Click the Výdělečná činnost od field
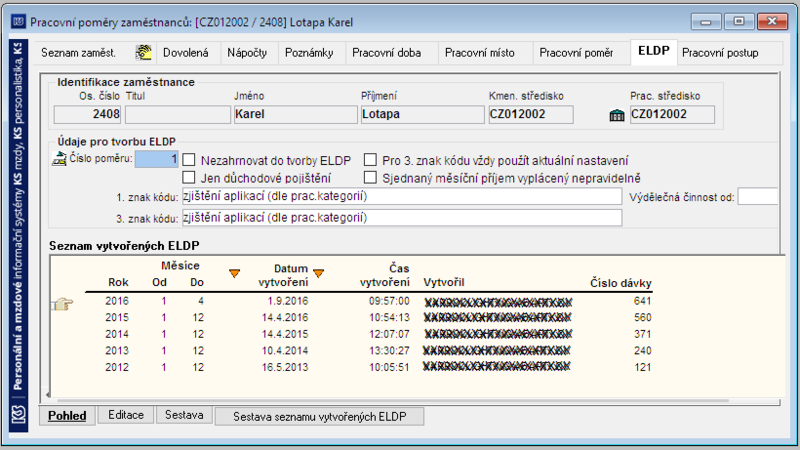800x450 pixels. (x=757, y=196)
